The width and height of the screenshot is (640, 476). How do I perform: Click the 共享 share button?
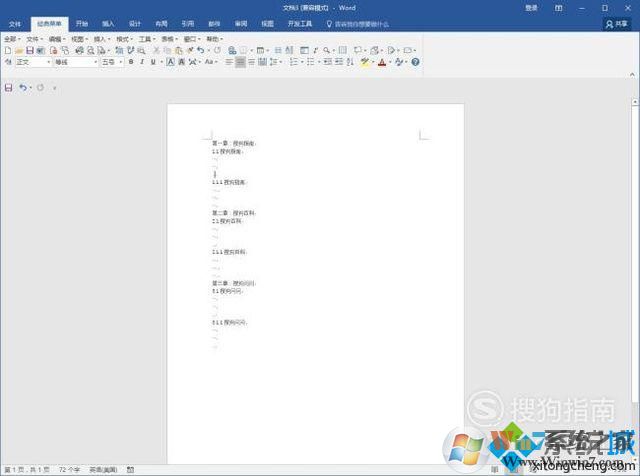[616, 24]
